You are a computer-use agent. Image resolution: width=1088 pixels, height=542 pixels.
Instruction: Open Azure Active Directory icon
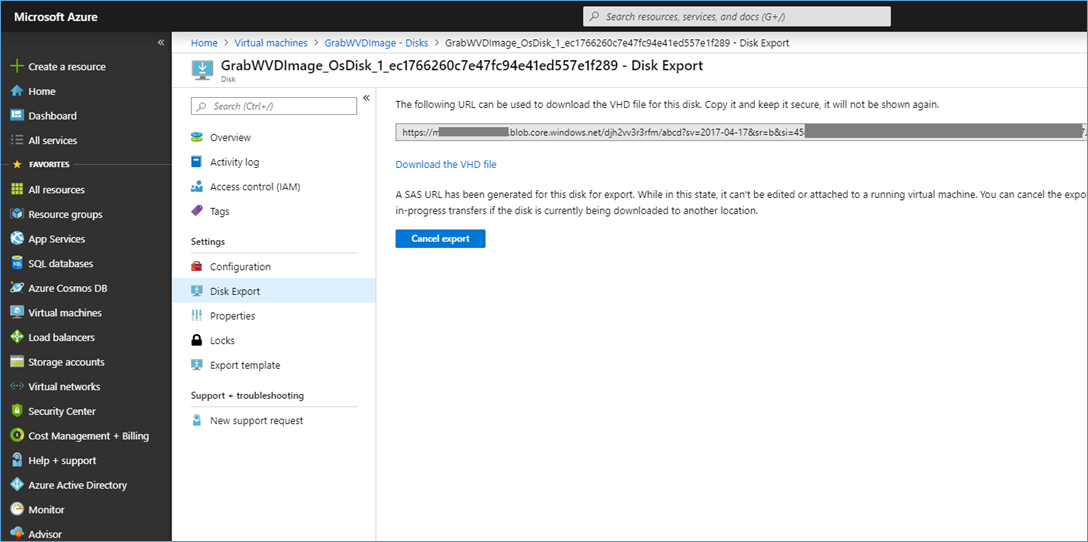[17, 485]
